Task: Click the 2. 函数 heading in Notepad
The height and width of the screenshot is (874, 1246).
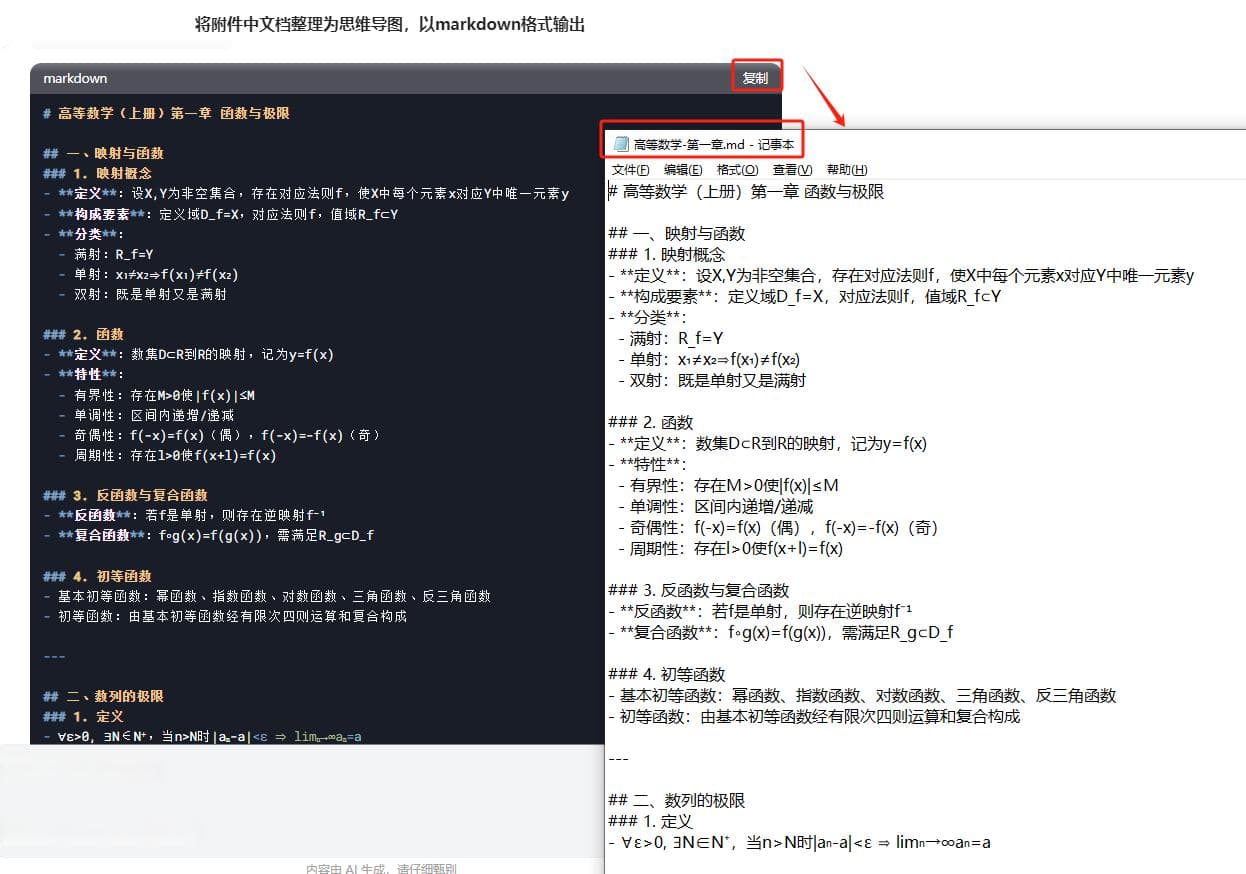Action: [x=651, y=423]
